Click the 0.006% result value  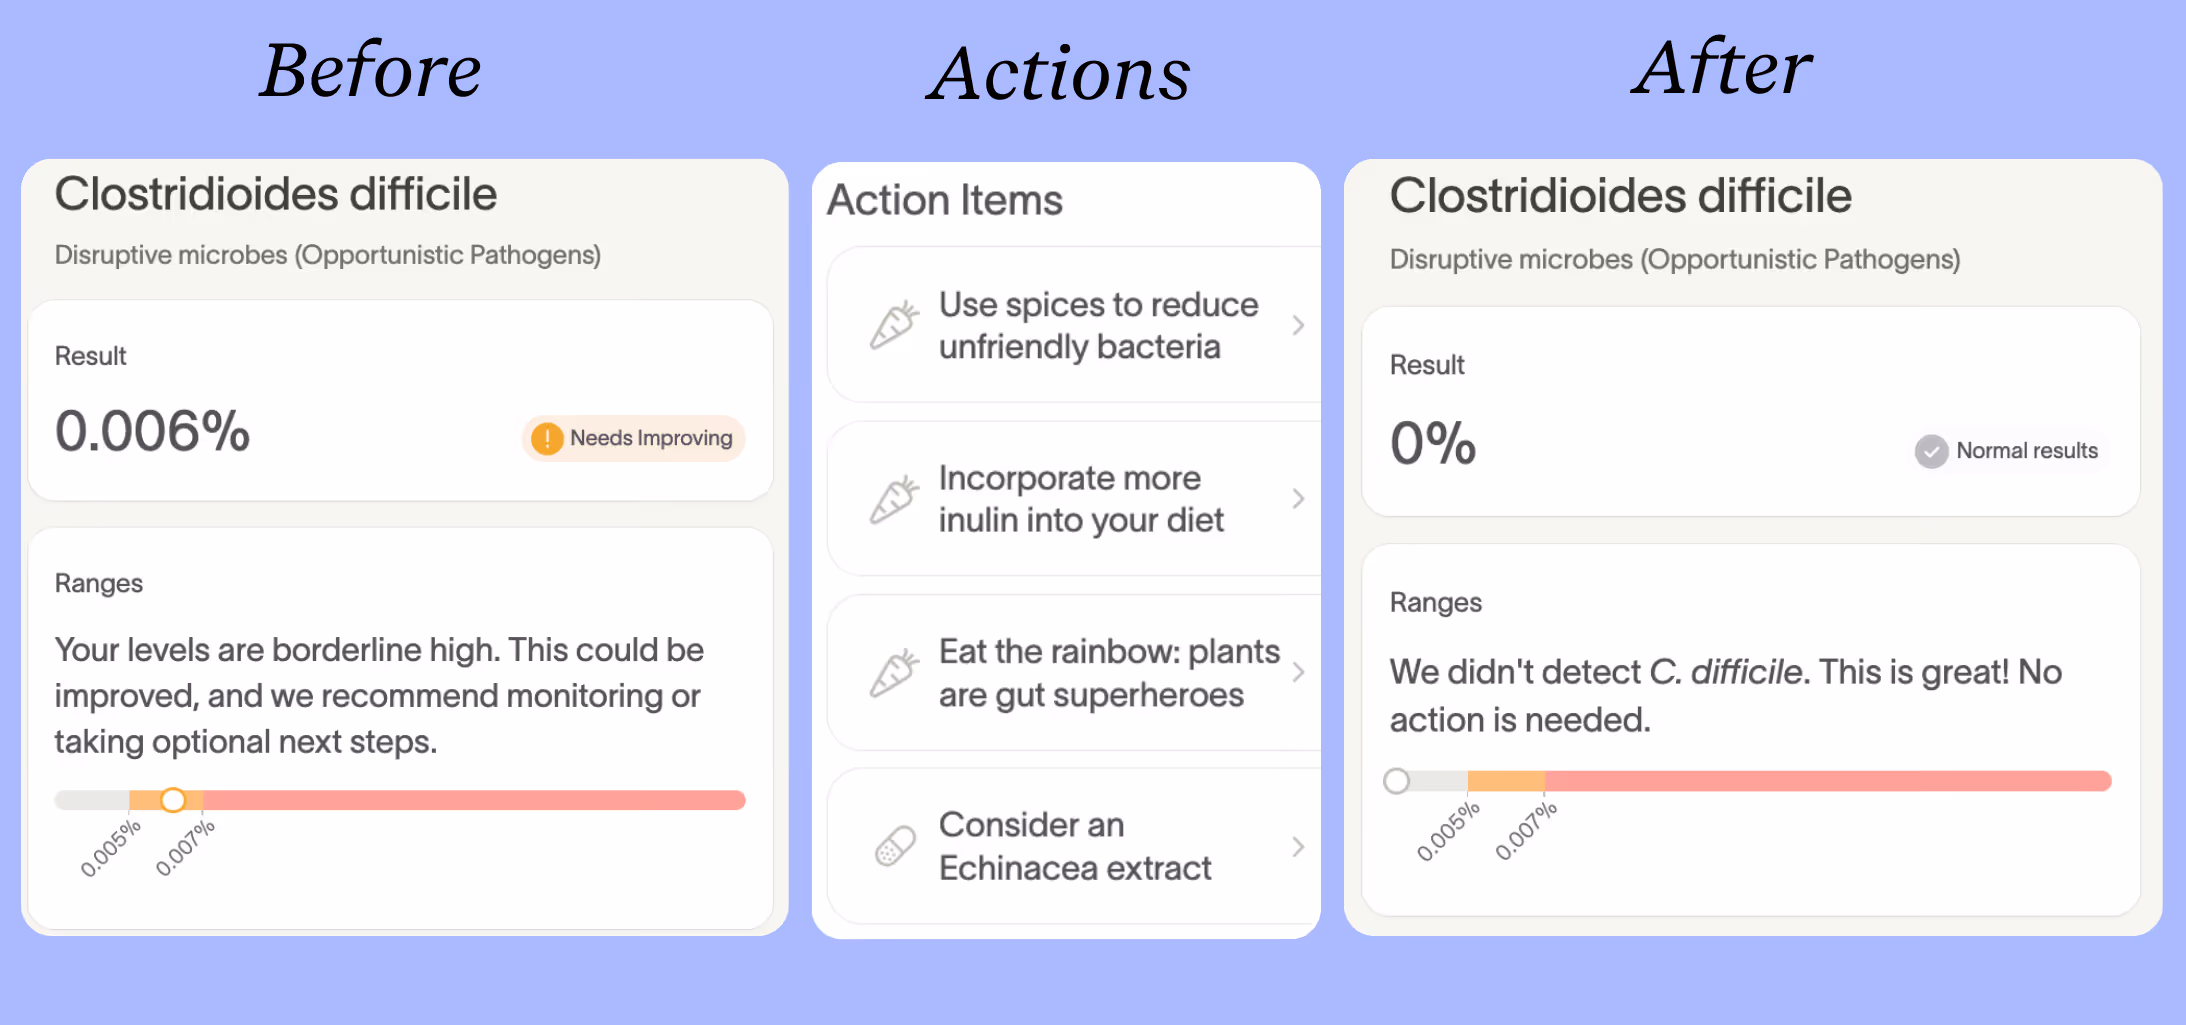tap(152, 431)
